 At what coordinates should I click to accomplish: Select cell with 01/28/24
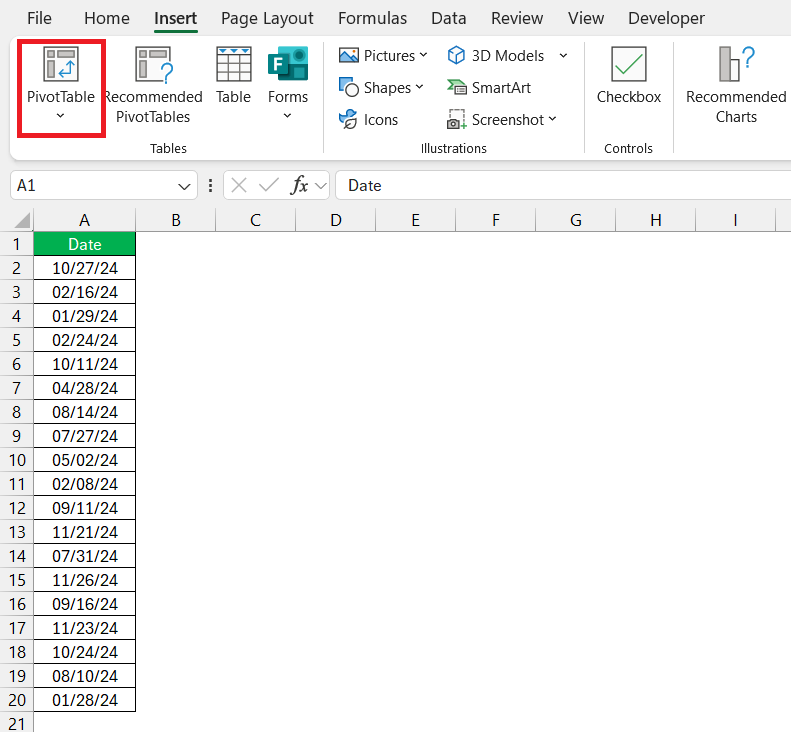[x=85, y=700]
